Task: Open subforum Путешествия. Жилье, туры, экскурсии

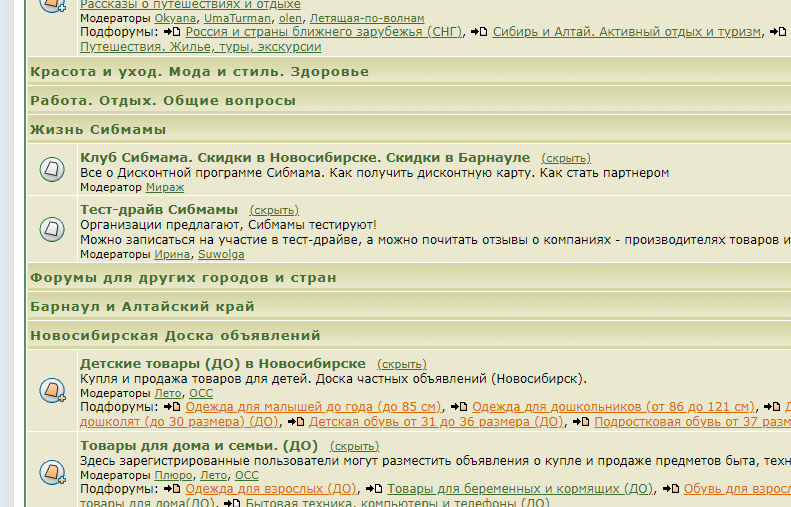Action: pos(200,47)
